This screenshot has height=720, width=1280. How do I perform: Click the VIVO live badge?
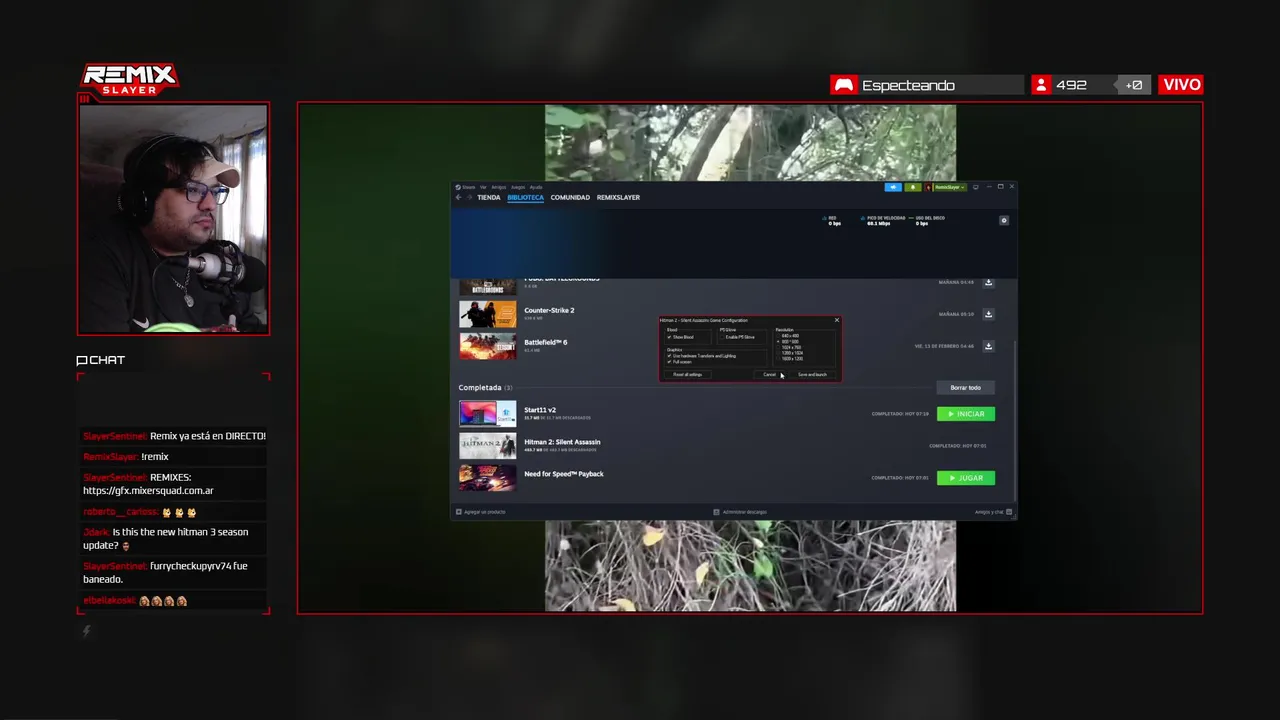(1181, 85)
